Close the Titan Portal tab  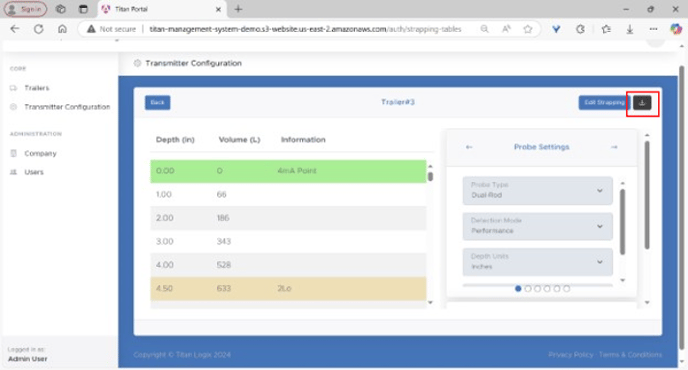218,9
